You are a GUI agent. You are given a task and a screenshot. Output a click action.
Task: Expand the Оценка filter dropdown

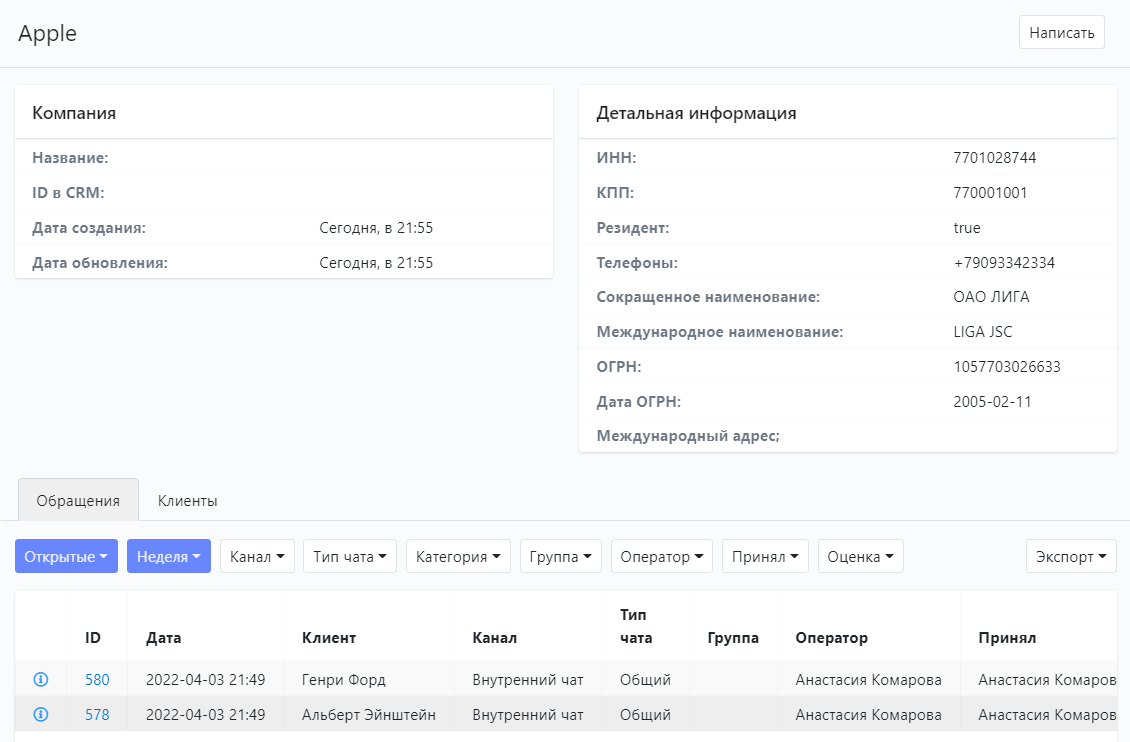(x=860, y=556)
